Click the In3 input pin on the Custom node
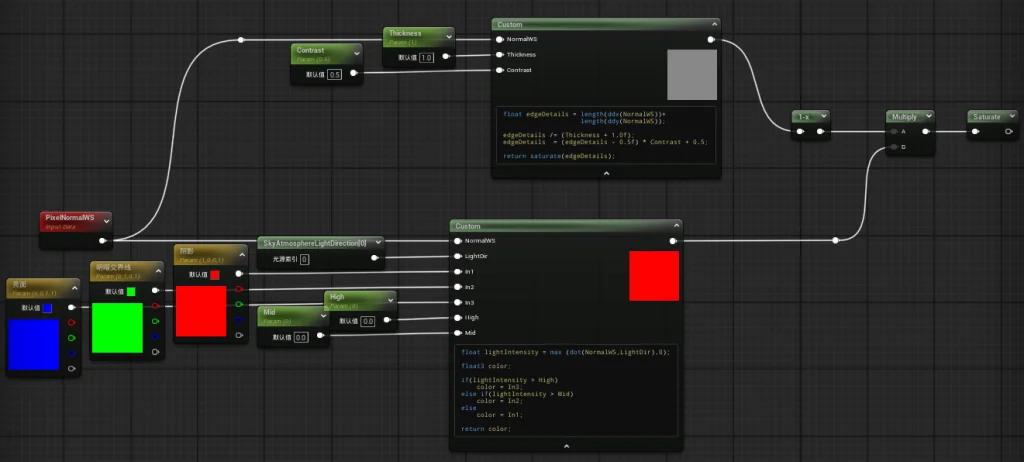This screenshot has height=462, width=1024. (x=458, y=303)
